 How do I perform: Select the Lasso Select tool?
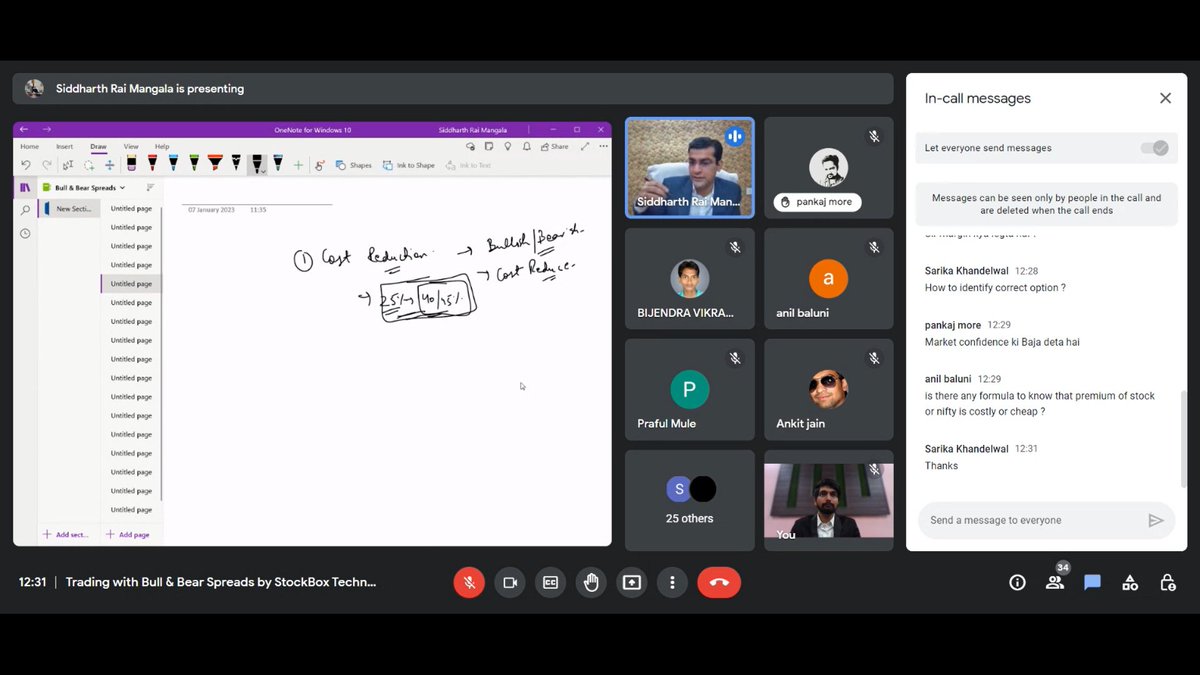[88, 165]
